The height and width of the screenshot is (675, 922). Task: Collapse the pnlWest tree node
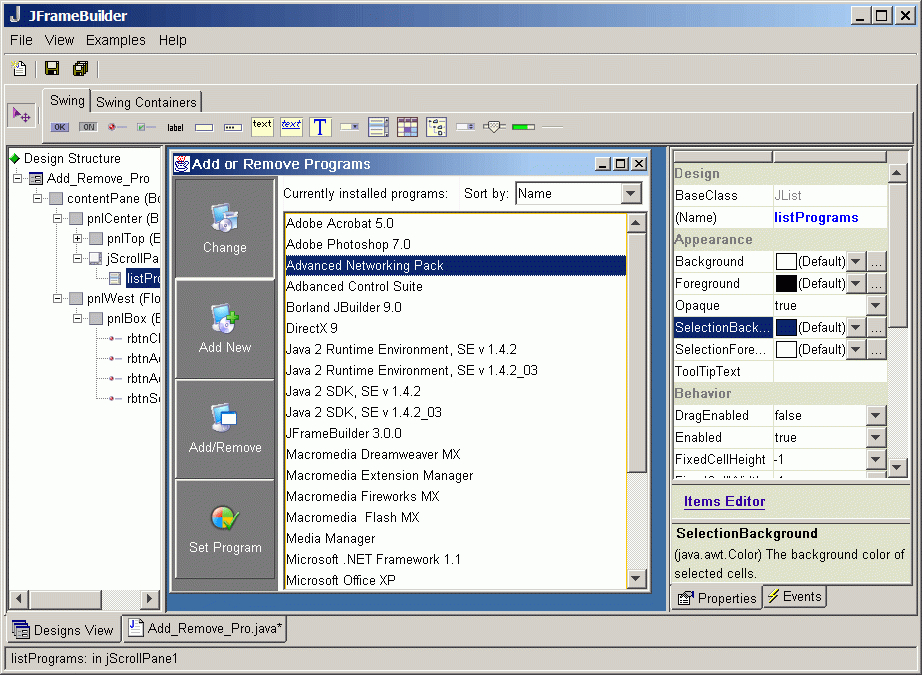point(58,299)
